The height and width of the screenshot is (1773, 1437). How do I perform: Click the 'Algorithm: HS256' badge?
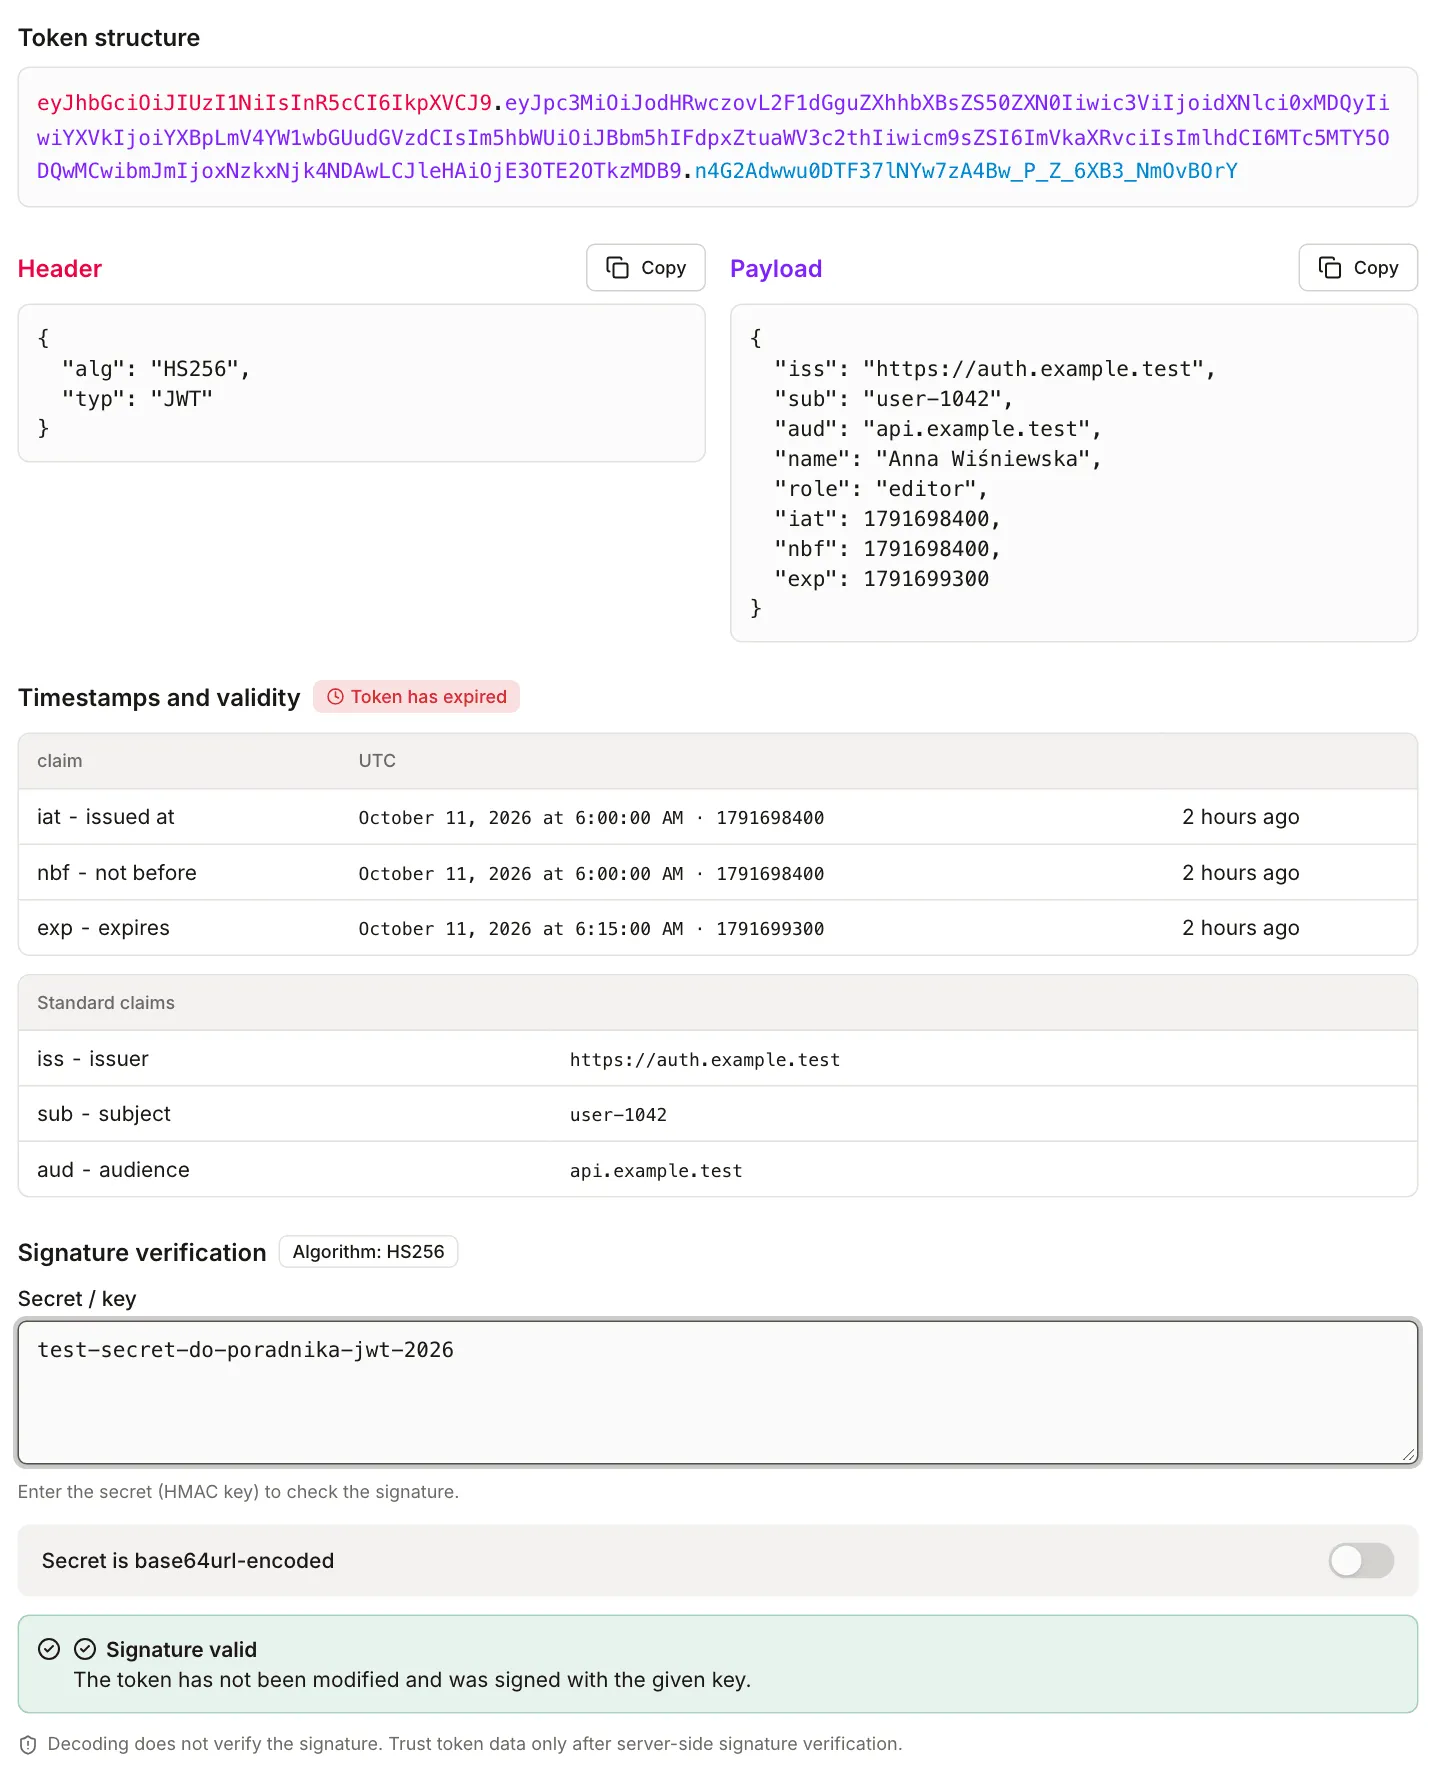(368, 1252)
